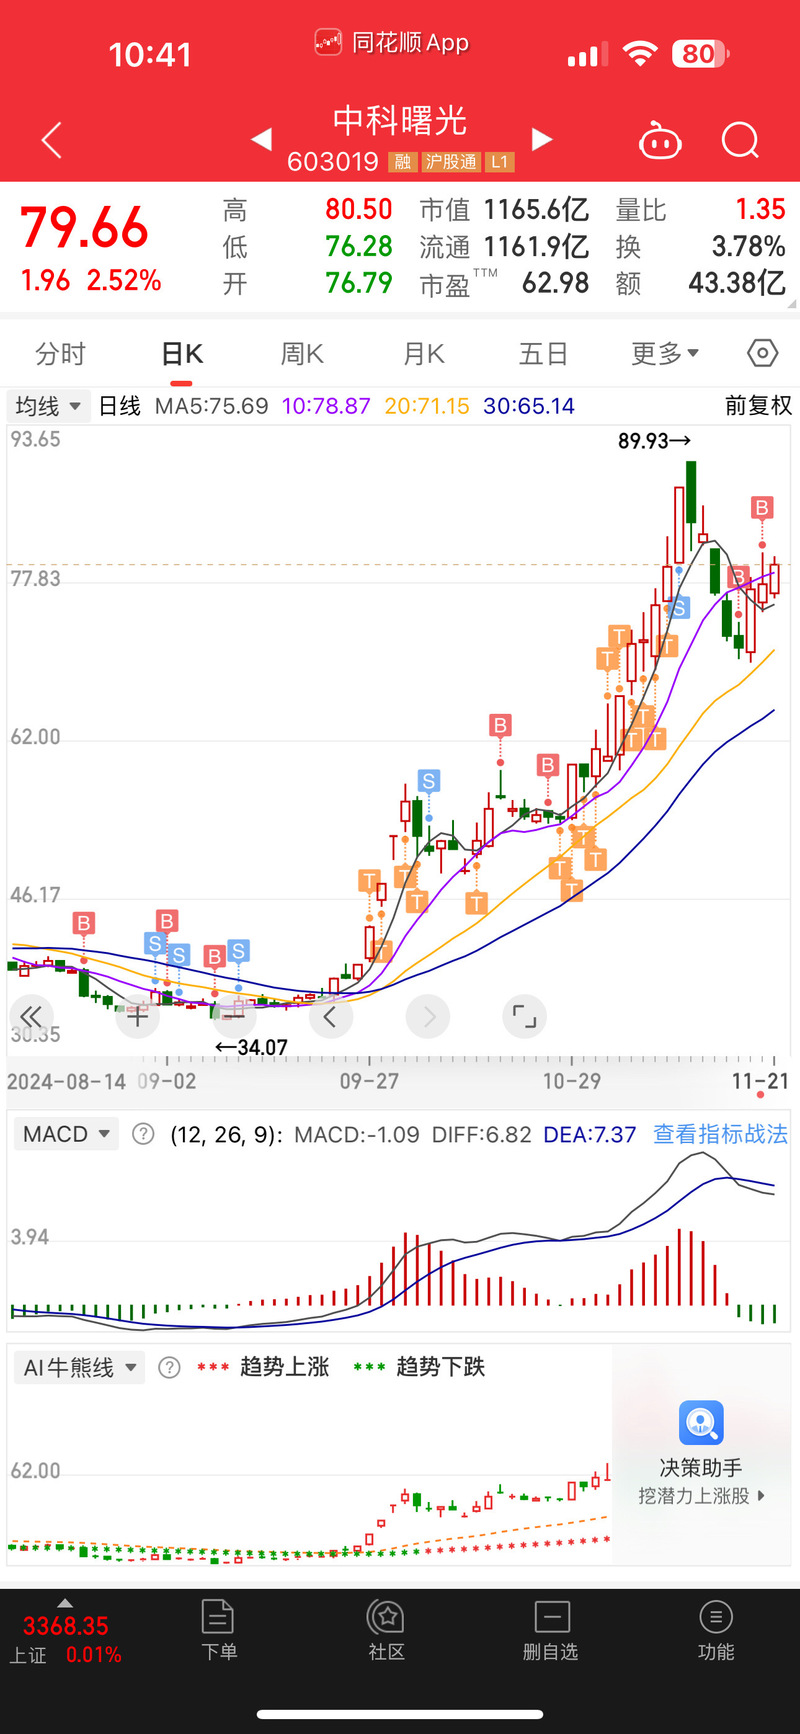Expand the 均线 indicator dropdown

(x=47, y=406)
